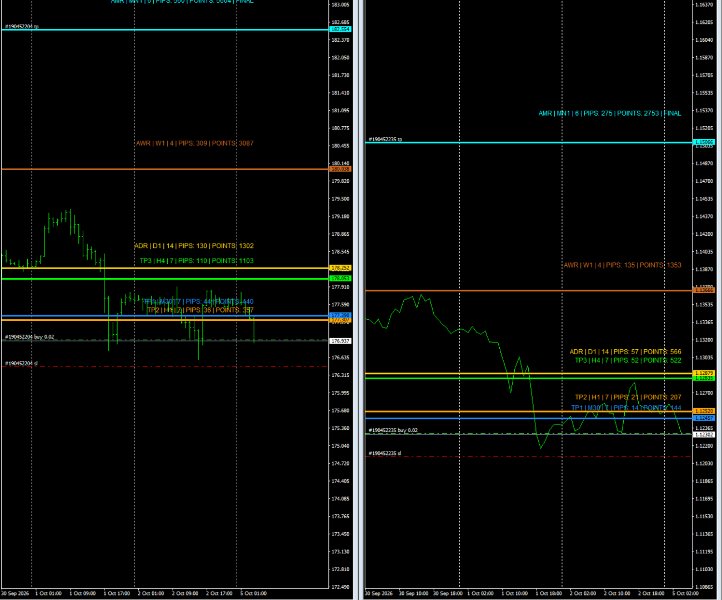This screenshot has width=722, height=600.
Task: Select the green TP3 line in left chart
Action: point(165,279)
